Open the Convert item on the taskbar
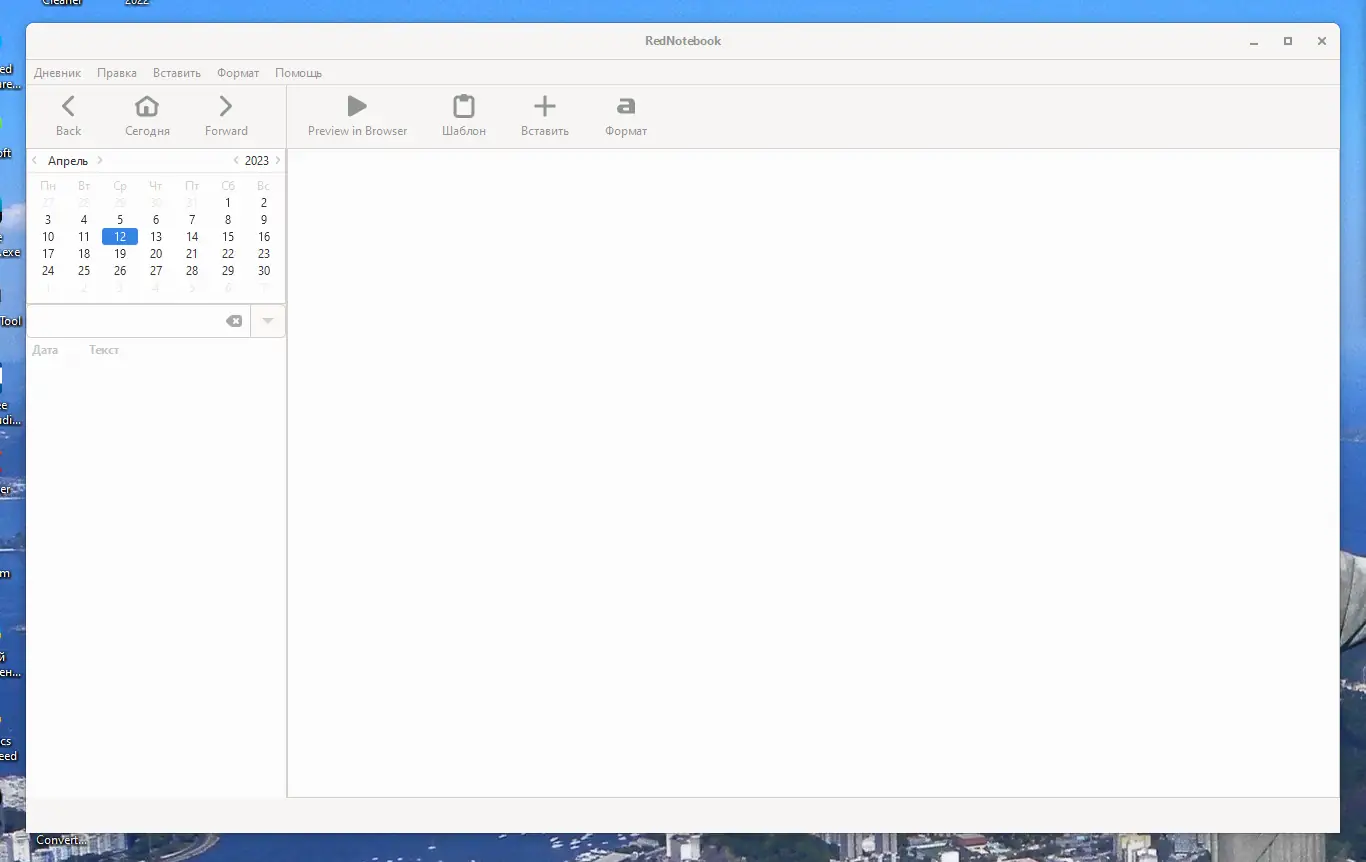Viewport: 1366px width, 862px height. point(60,840)
